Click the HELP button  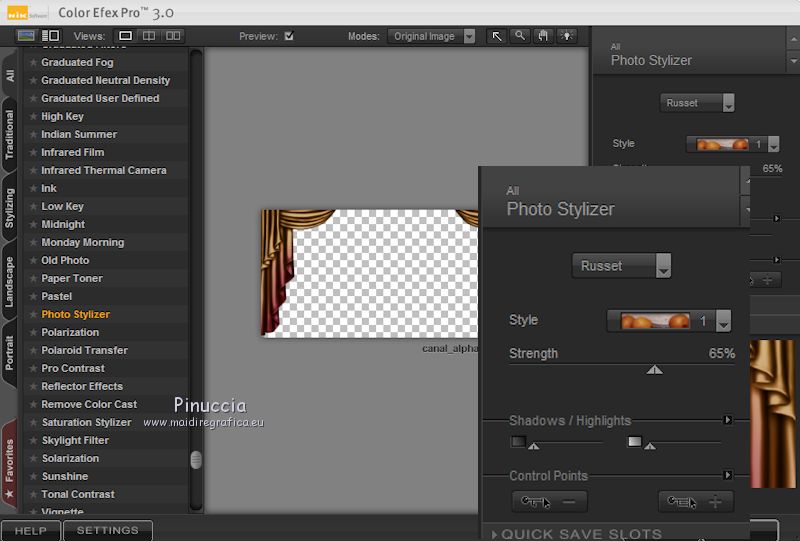pos(31,531)
